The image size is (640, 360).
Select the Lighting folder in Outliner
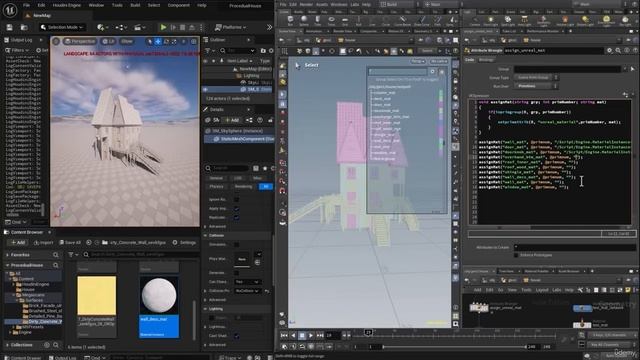coord(251,76)
